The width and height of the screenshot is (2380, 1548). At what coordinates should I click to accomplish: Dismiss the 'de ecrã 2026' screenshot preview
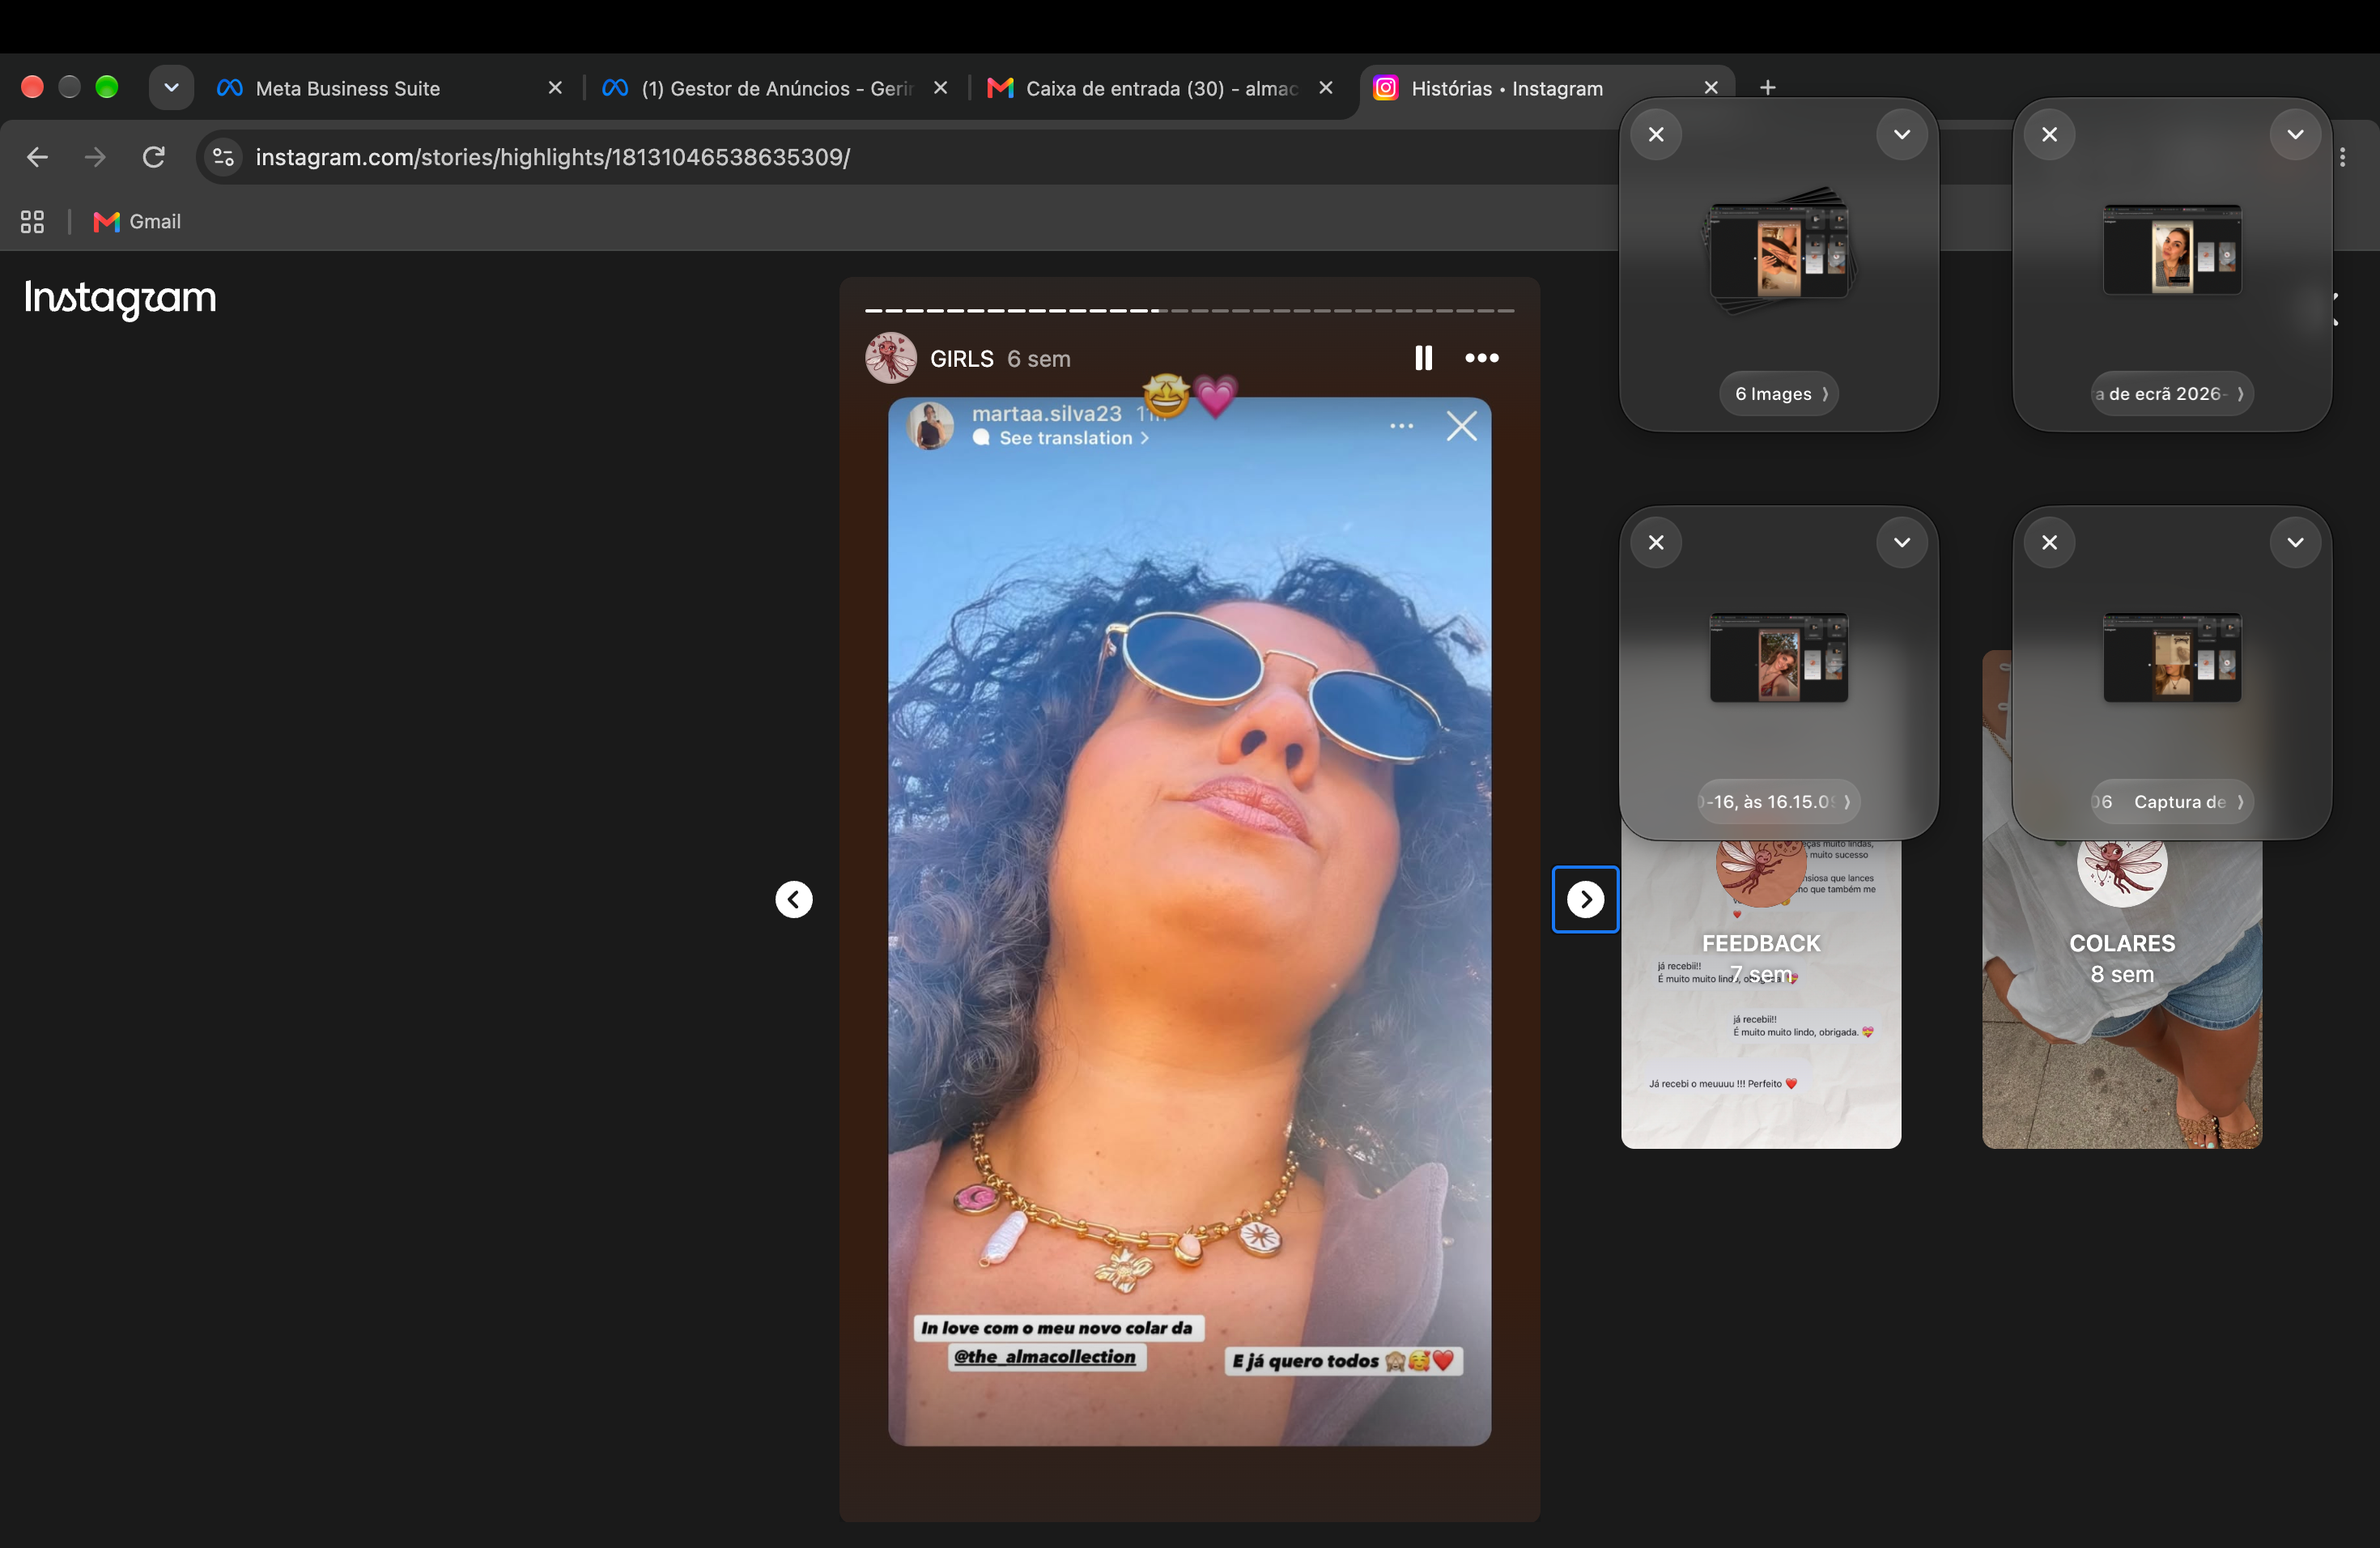[2049, 134]
